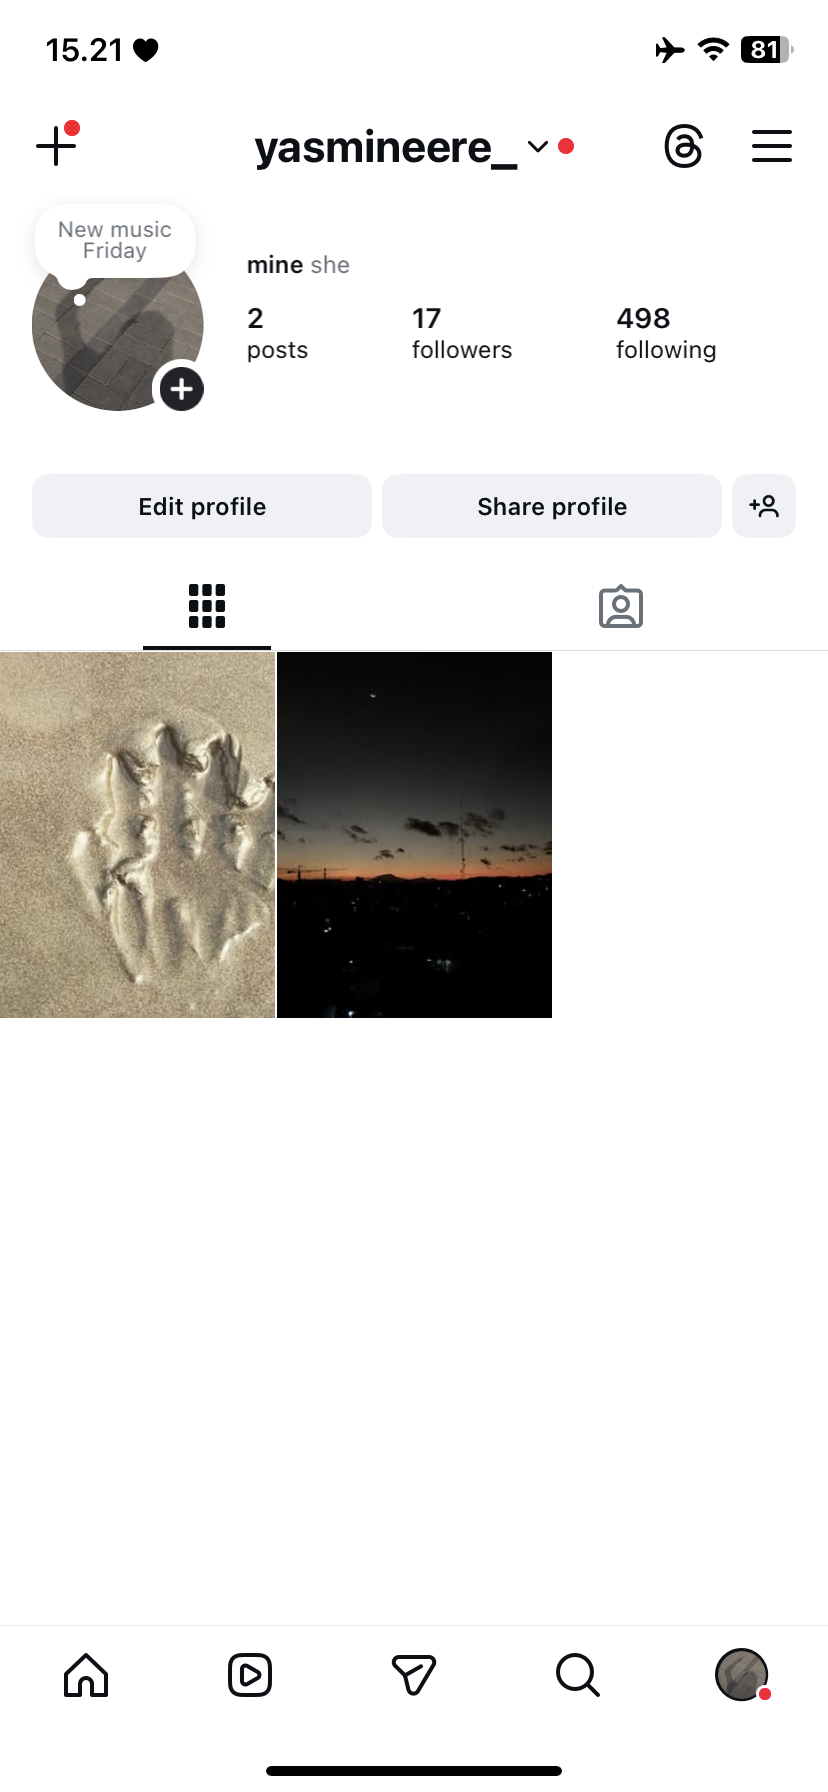Screen dimensions: 828x1792
Task: Tap the create new post plus icon
Action: [57, 146]
